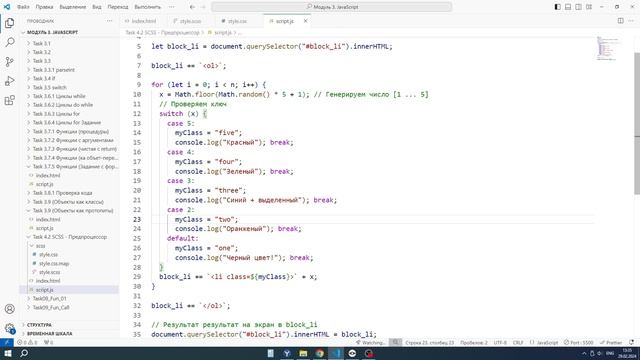This screenshot has width=640, height=360.
Task: Close the script.js editor tab
Action: point(305,21)
